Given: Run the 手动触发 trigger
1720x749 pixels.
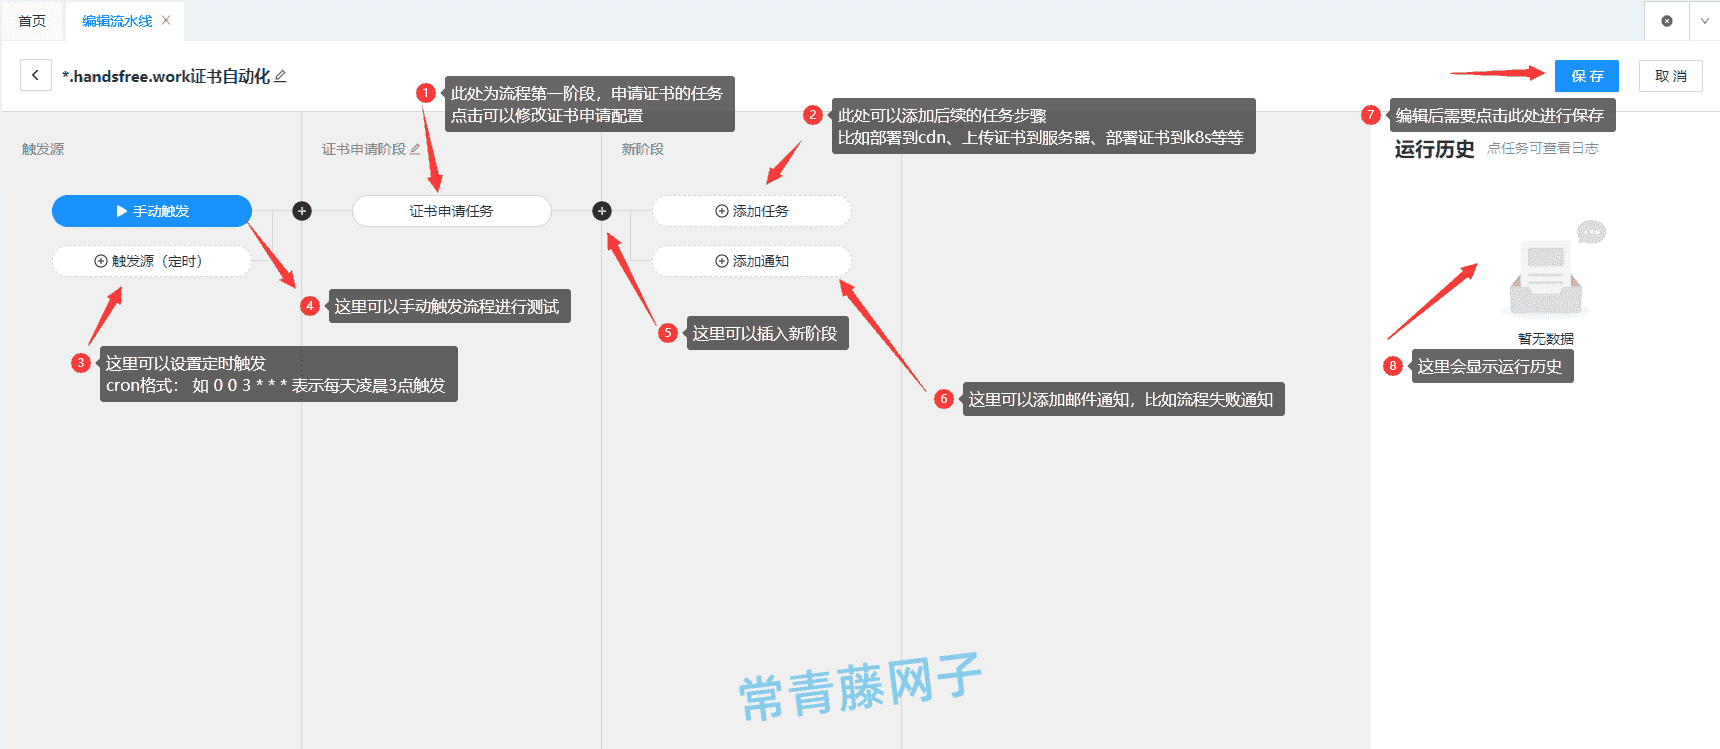Looking at the screenshot, I should point(152,211).
